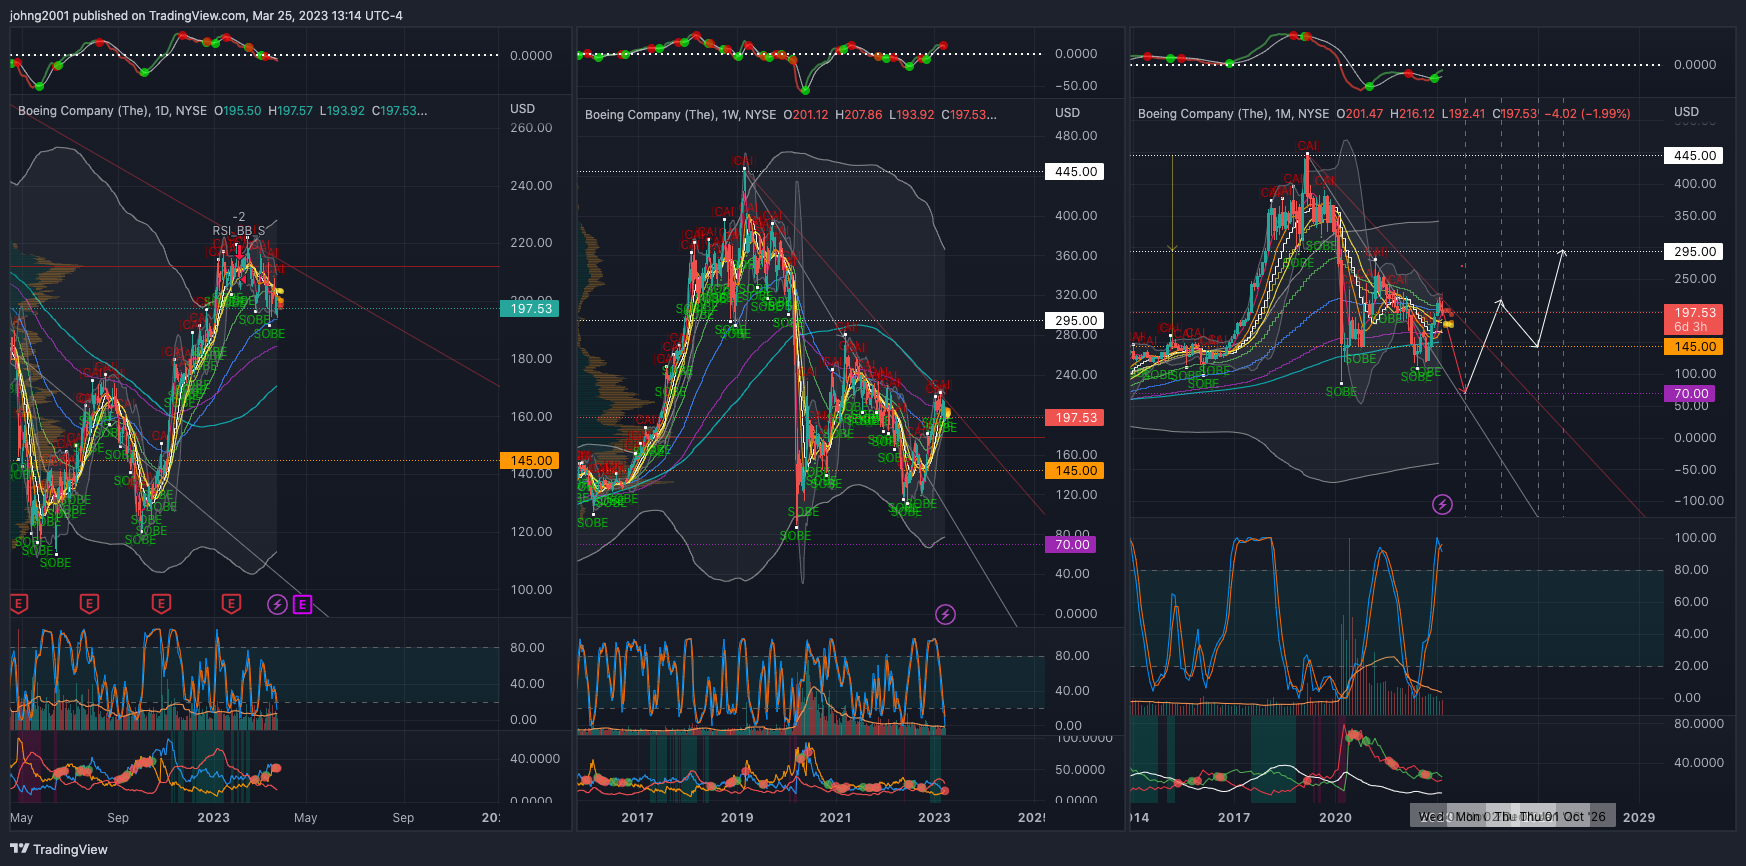Click the 'Boeing Company (The), 1M, NYSE' title

pyautogui.click(x=1234, y=114)
